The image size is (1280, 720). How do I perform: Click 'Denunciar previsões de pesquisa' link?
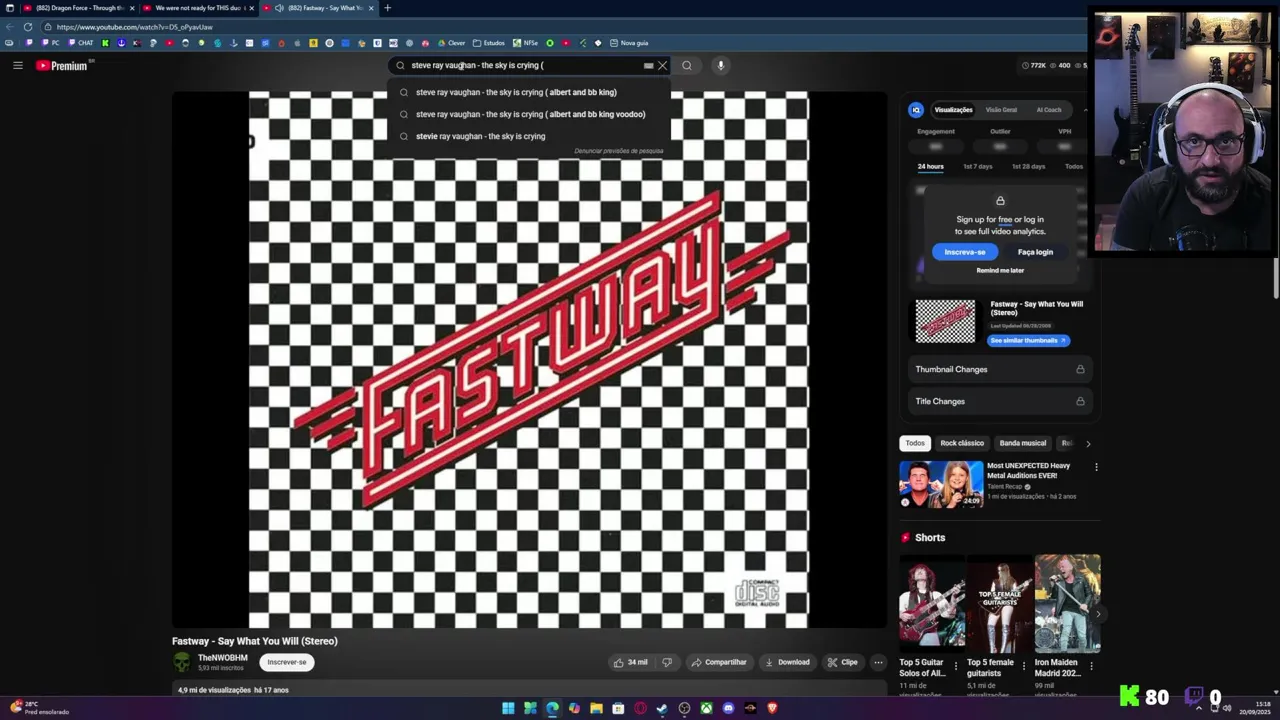(x=618, y=151)
